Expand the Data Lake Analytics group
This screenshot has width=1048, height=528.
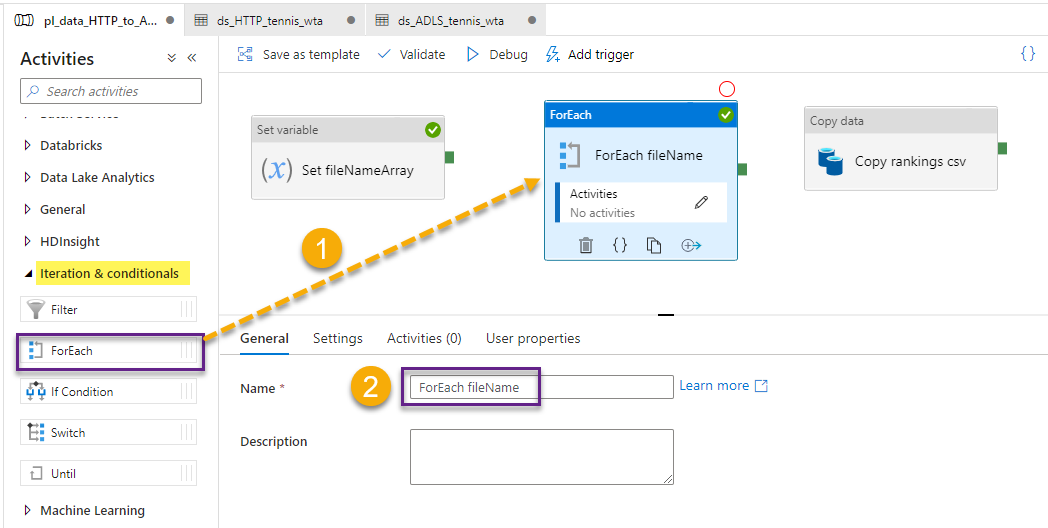pos(27,178)
